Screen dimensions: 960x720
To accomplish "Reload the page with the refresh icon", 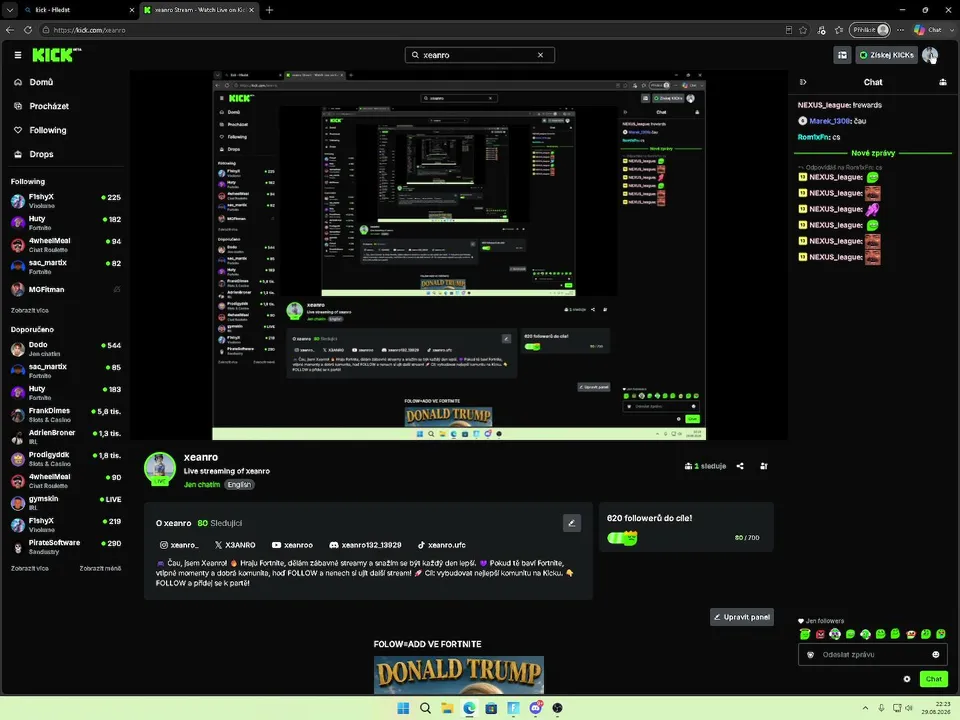I will pos(28,29).
